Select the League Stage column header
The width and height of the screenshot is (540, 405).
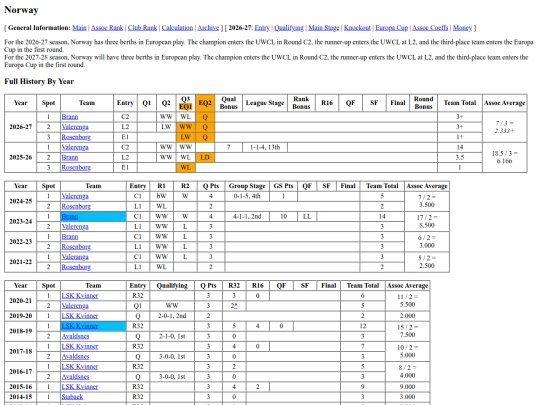coord(265,103)
